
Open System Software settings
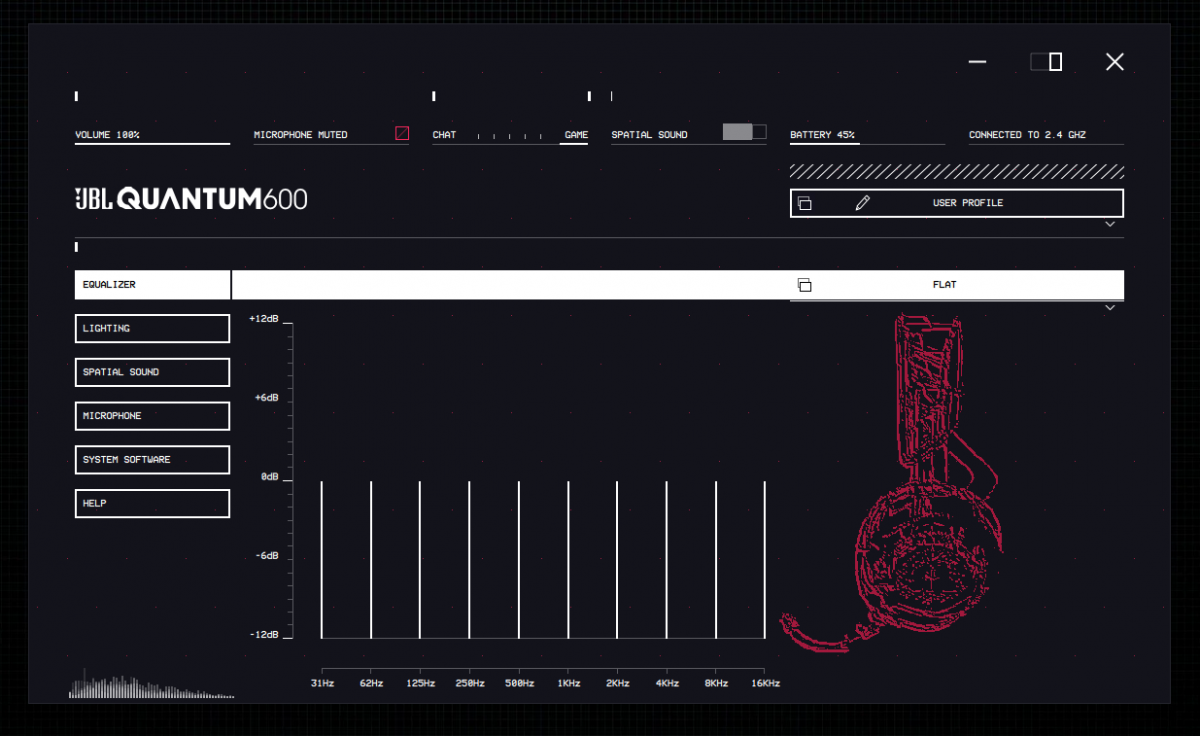point(152,460)
